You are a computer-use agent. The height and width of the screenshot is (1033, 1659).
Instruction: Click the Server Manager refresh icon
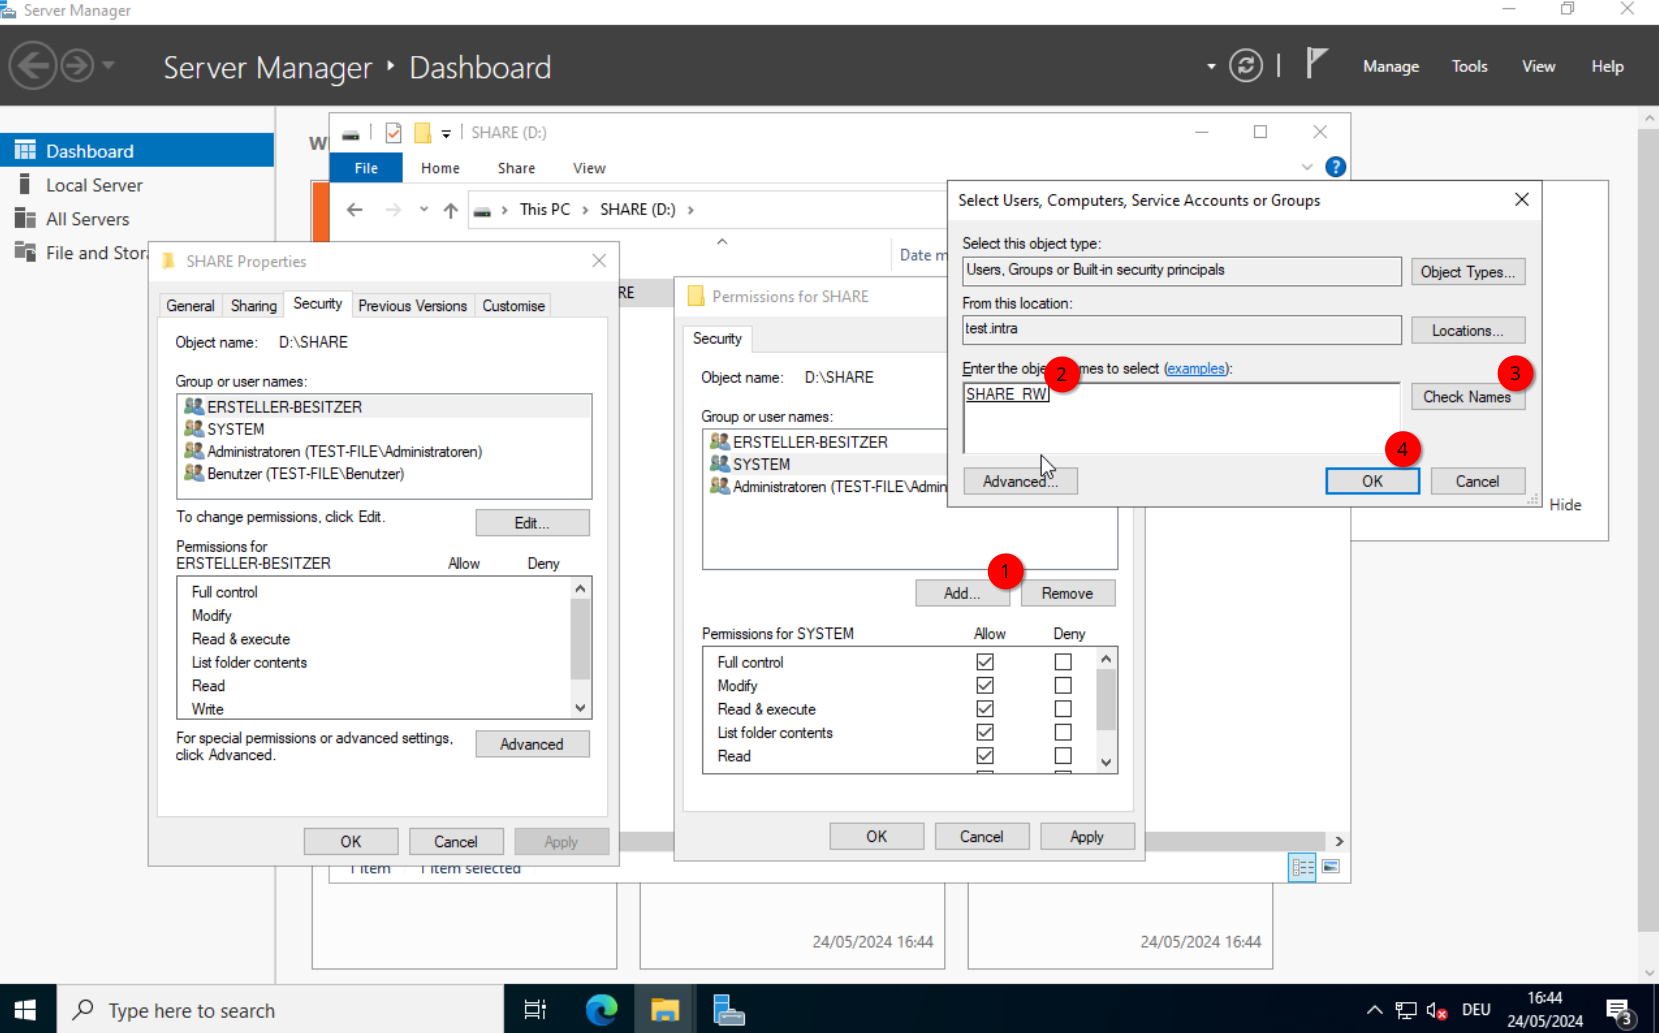pyautogui.click(x=1245, y=66)
